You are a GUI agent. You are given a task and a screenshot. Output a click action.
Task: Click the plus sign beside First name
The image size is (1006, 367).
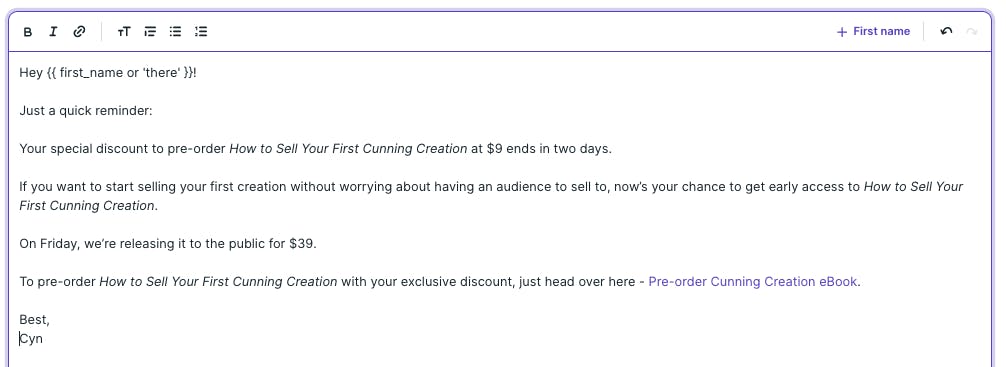click(842, 32)
